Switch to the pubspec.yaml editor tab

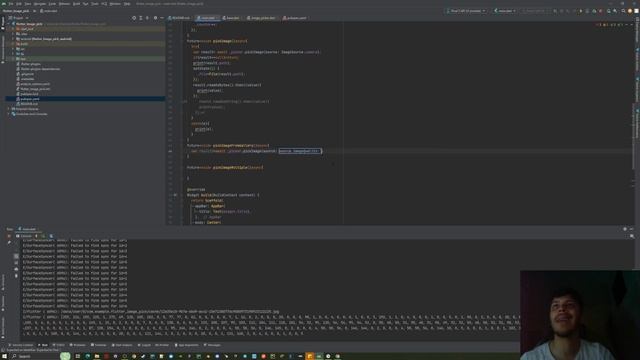coord(295,18)
